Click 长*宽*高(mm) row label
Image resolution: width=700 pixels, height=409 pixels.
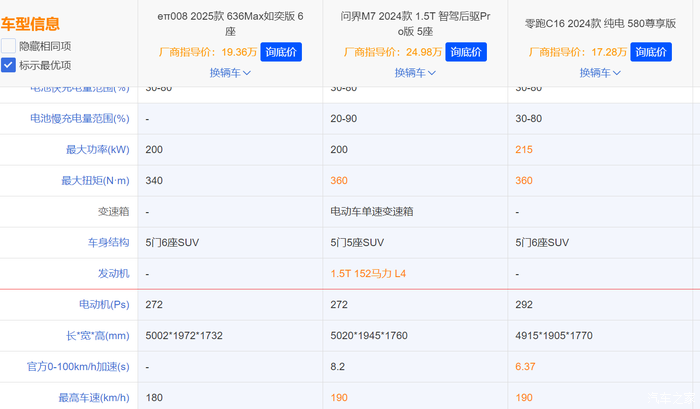pyautogui.click(x=98, y=336)
